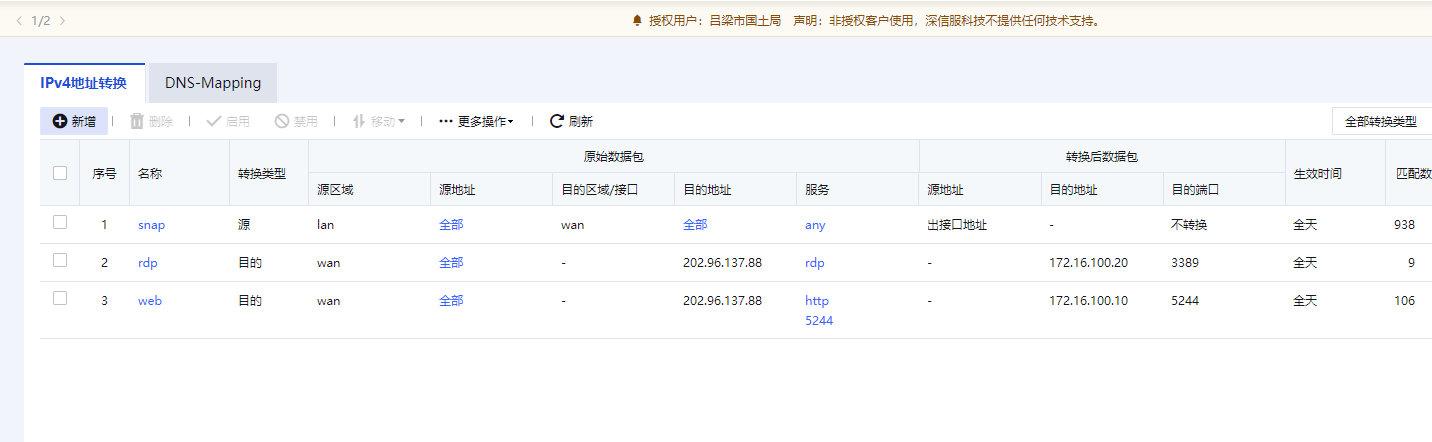Switch to the DNS-Mapping tab

(x=213, y=83)
